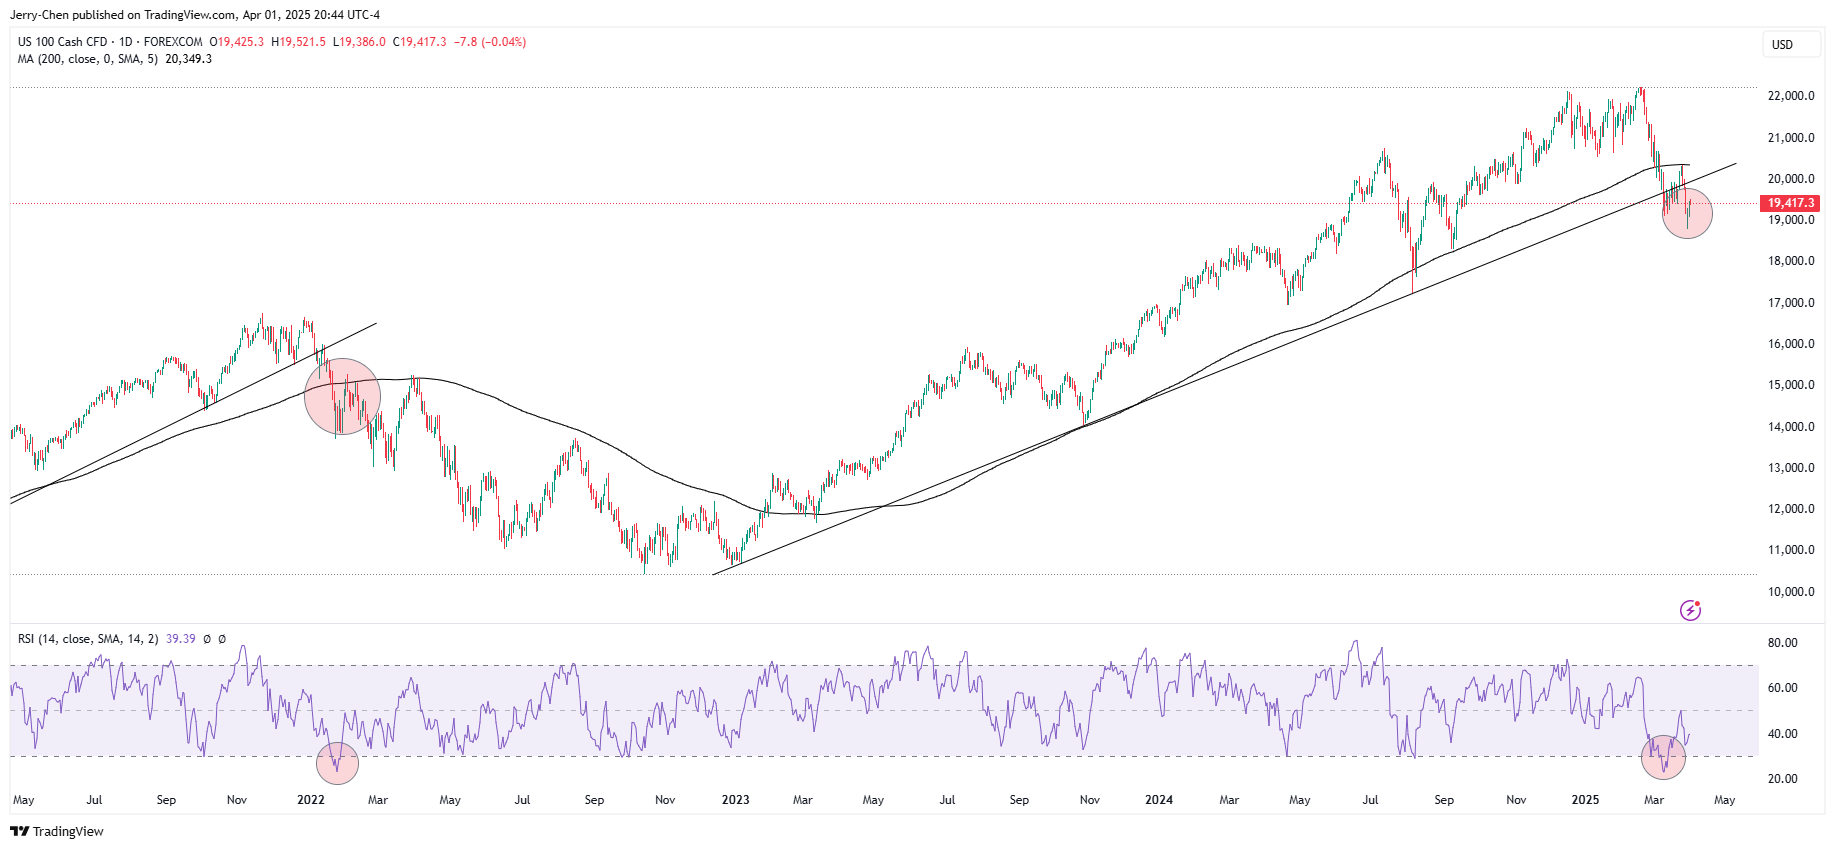Image resolution: width=1835 pixels, height=849 pixels.
Task: Click the RSI (14, close, SMA, 14, 2) legend
Action: click(88, 639)
